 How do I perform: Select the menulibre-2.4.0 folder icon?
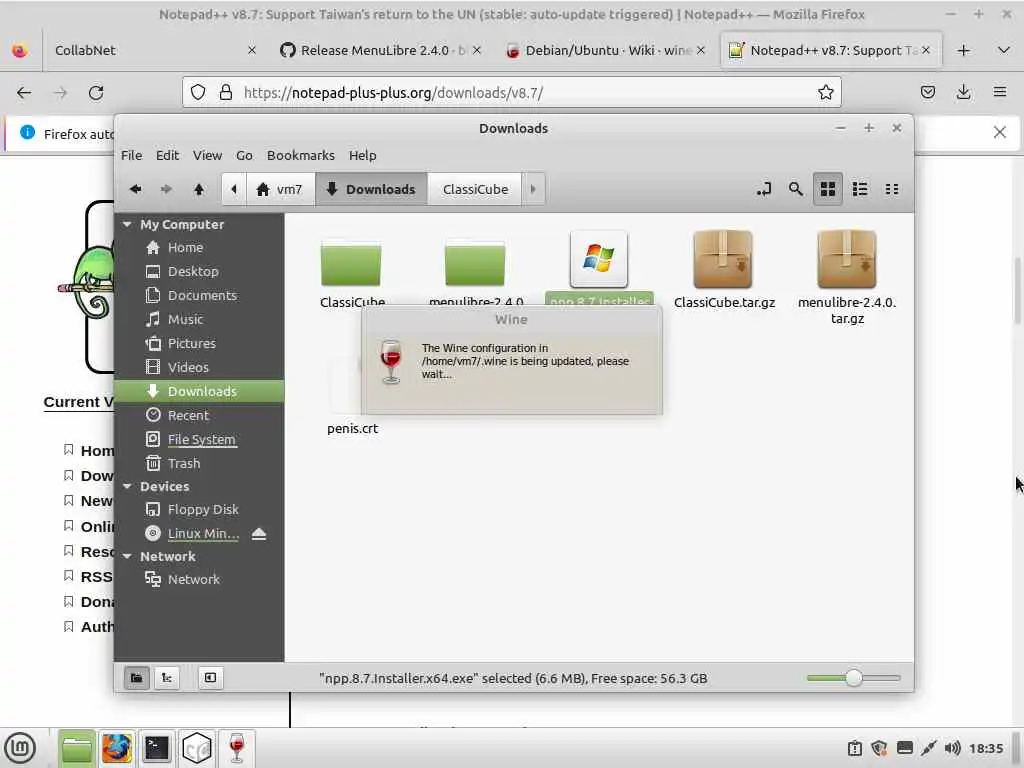tap(475, 263)
